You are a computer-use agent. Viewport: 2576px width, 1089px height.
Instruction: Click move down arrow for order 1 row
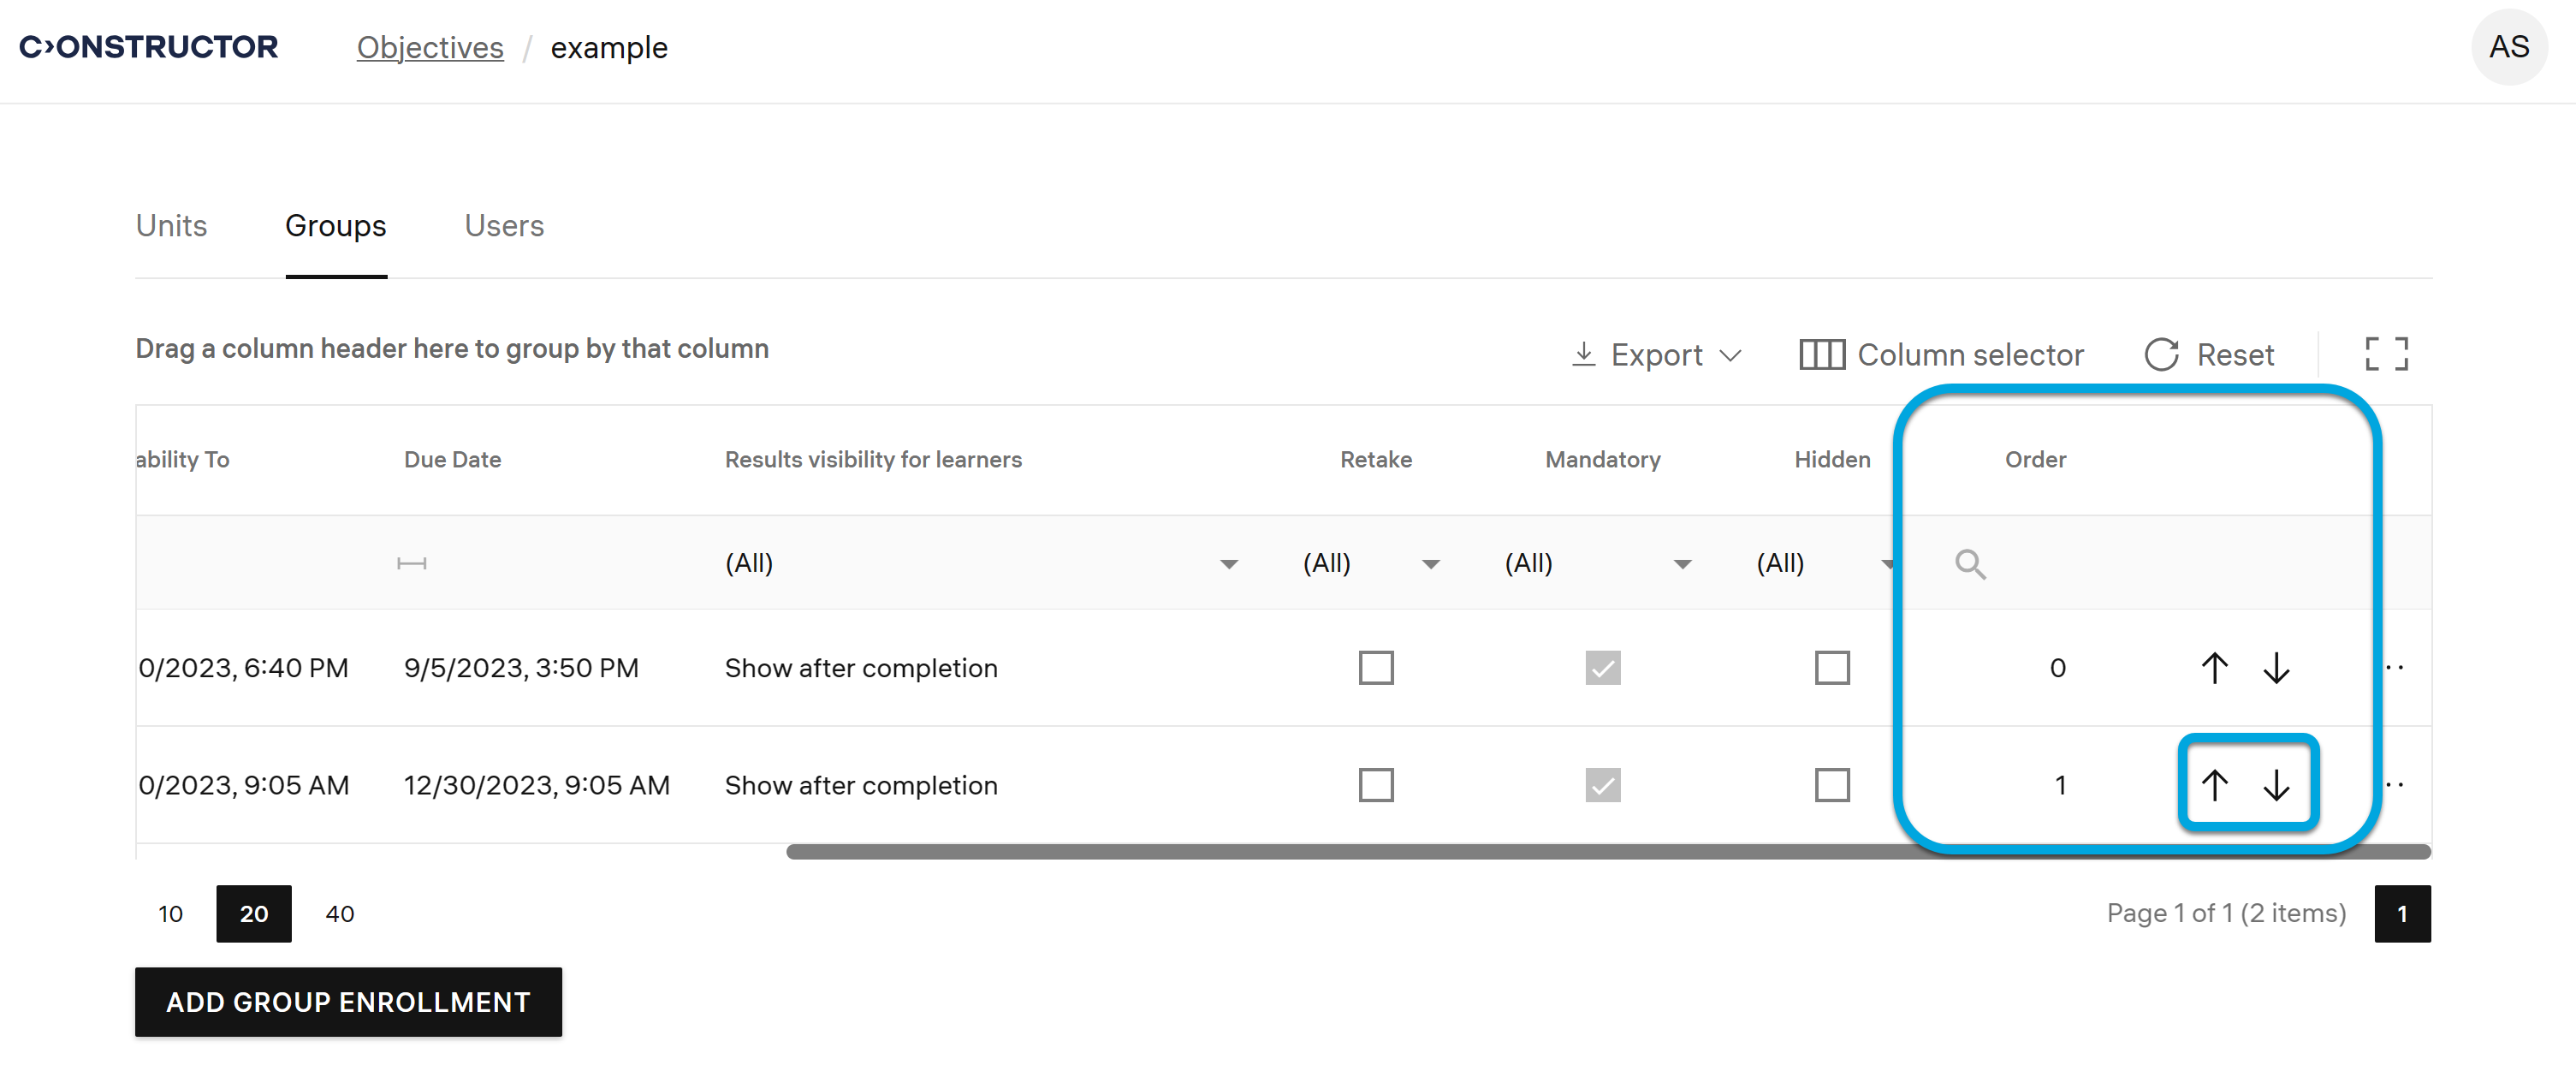(x=2276, y=785)
